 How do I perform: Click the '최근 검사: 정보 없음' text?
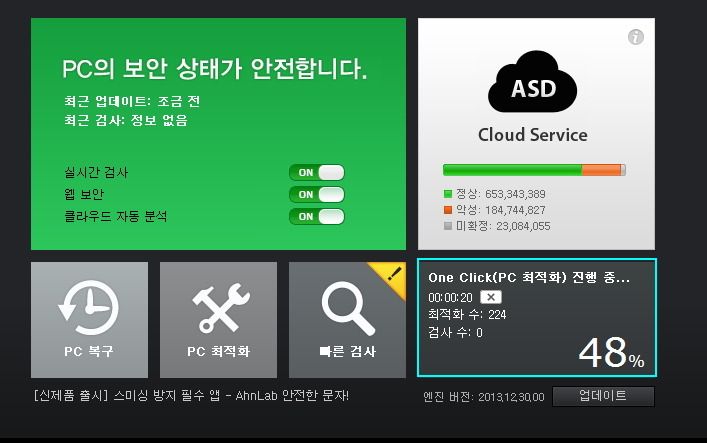coord(126,120)
